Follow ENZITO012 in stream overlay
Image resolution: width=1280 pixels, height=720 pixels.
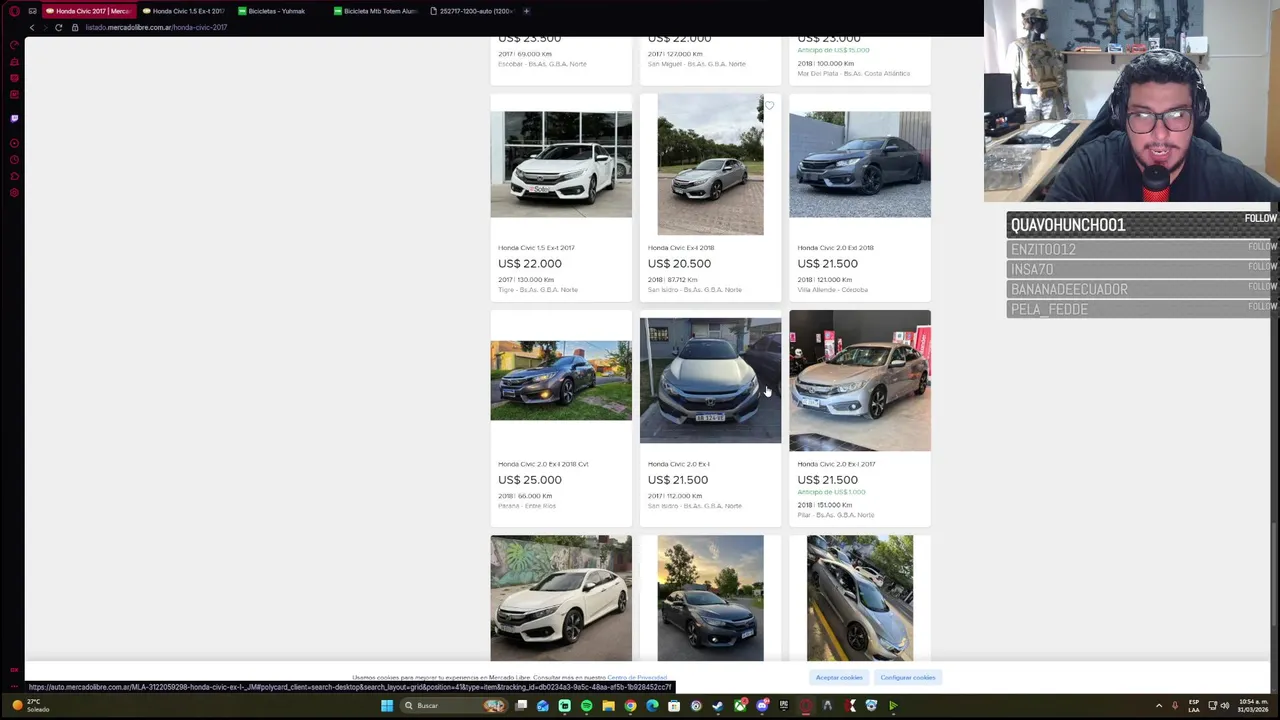1262,246
